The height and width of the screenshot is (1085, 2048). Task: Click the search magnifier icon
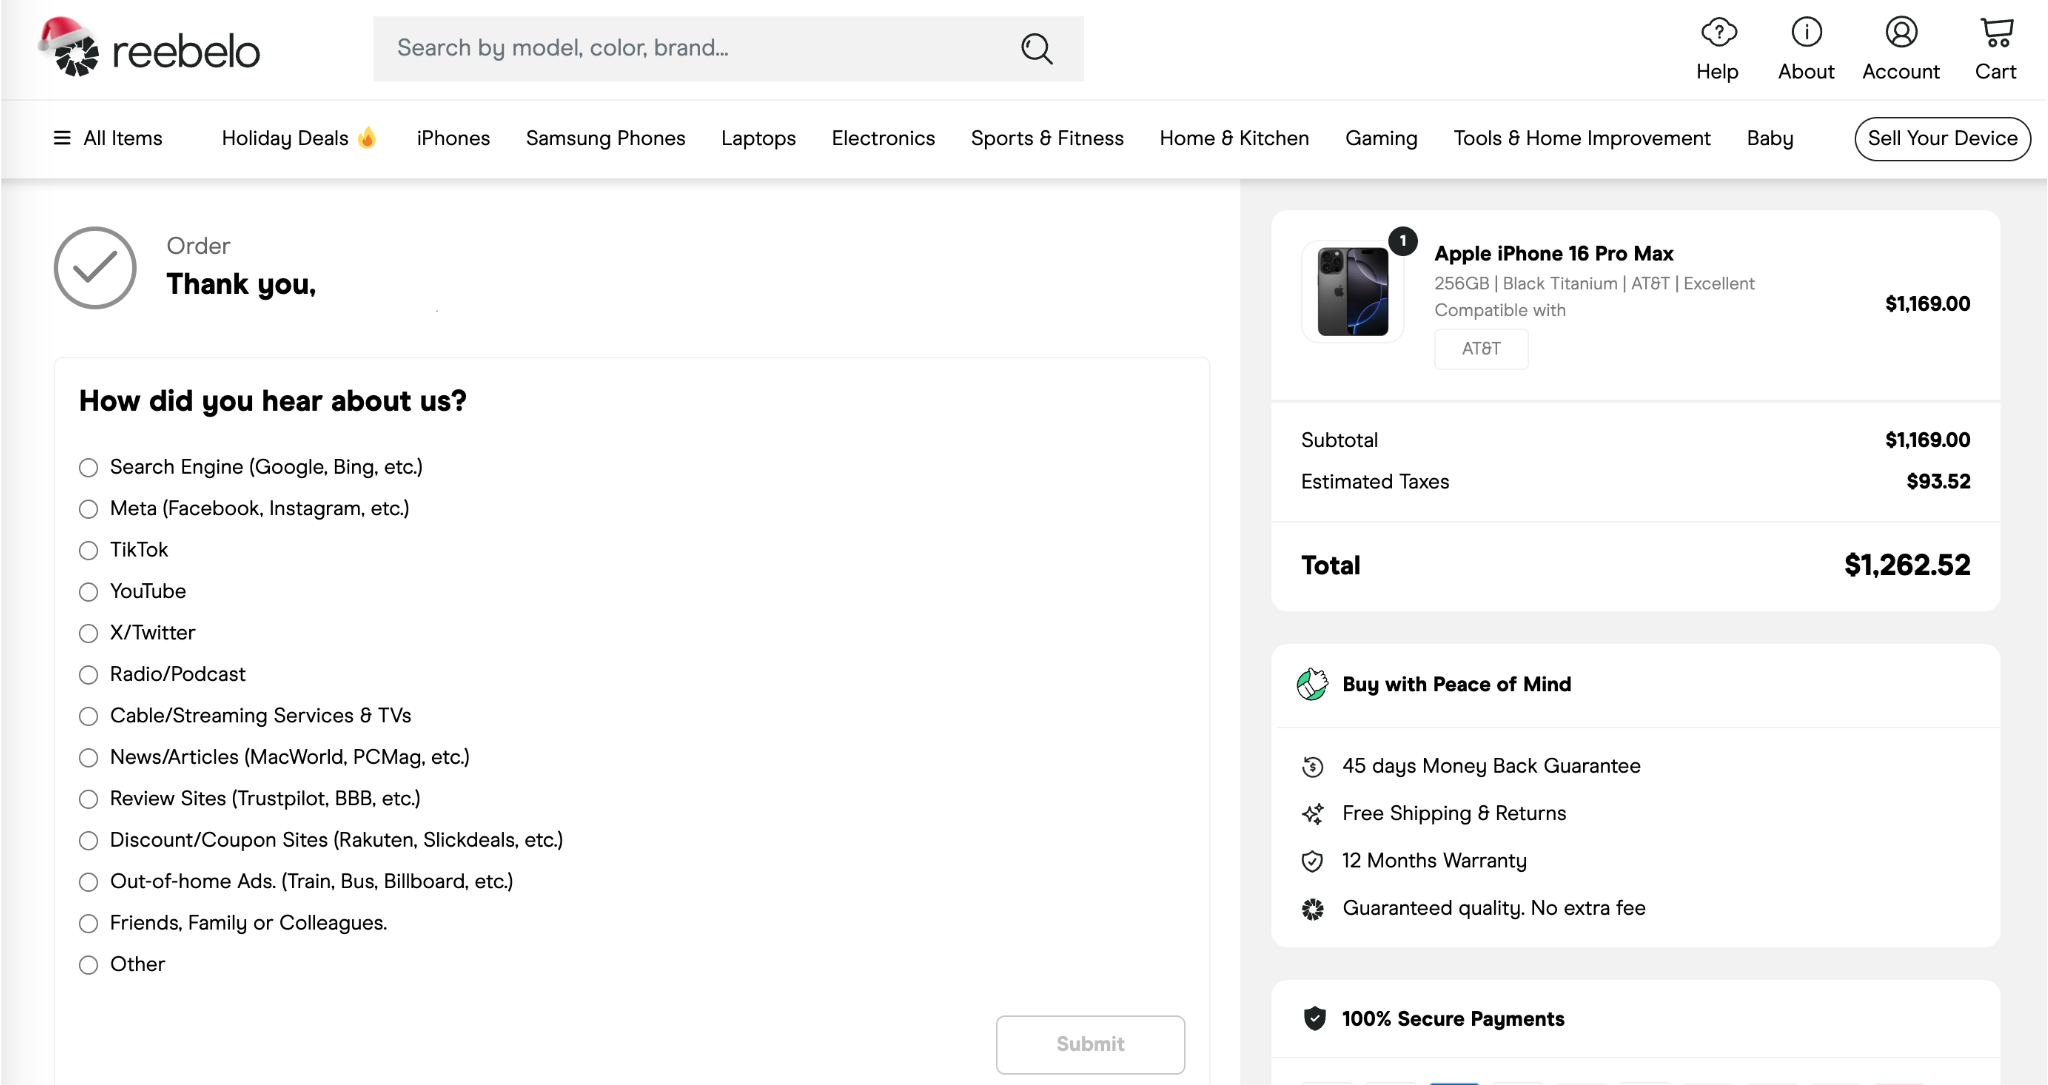[1037, 48]
